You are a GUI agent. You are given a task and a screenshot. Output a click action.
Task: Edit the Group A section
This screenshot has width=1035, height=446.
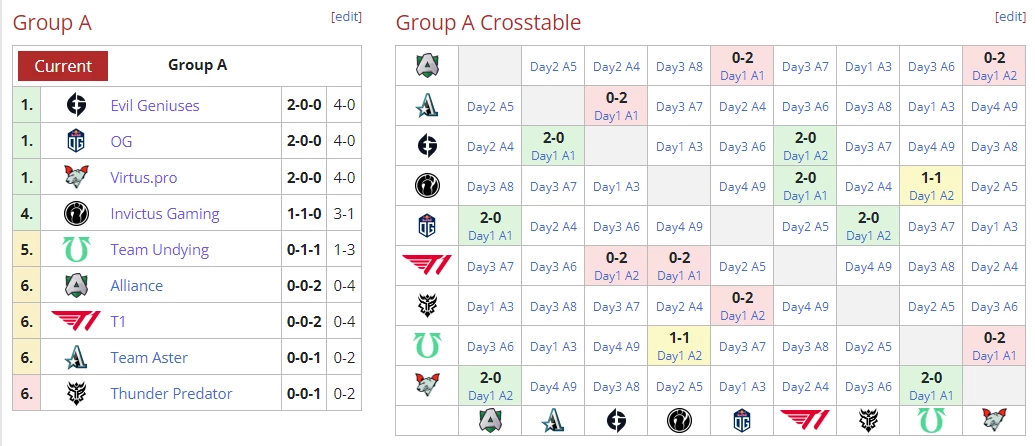[x=346, y=17]
